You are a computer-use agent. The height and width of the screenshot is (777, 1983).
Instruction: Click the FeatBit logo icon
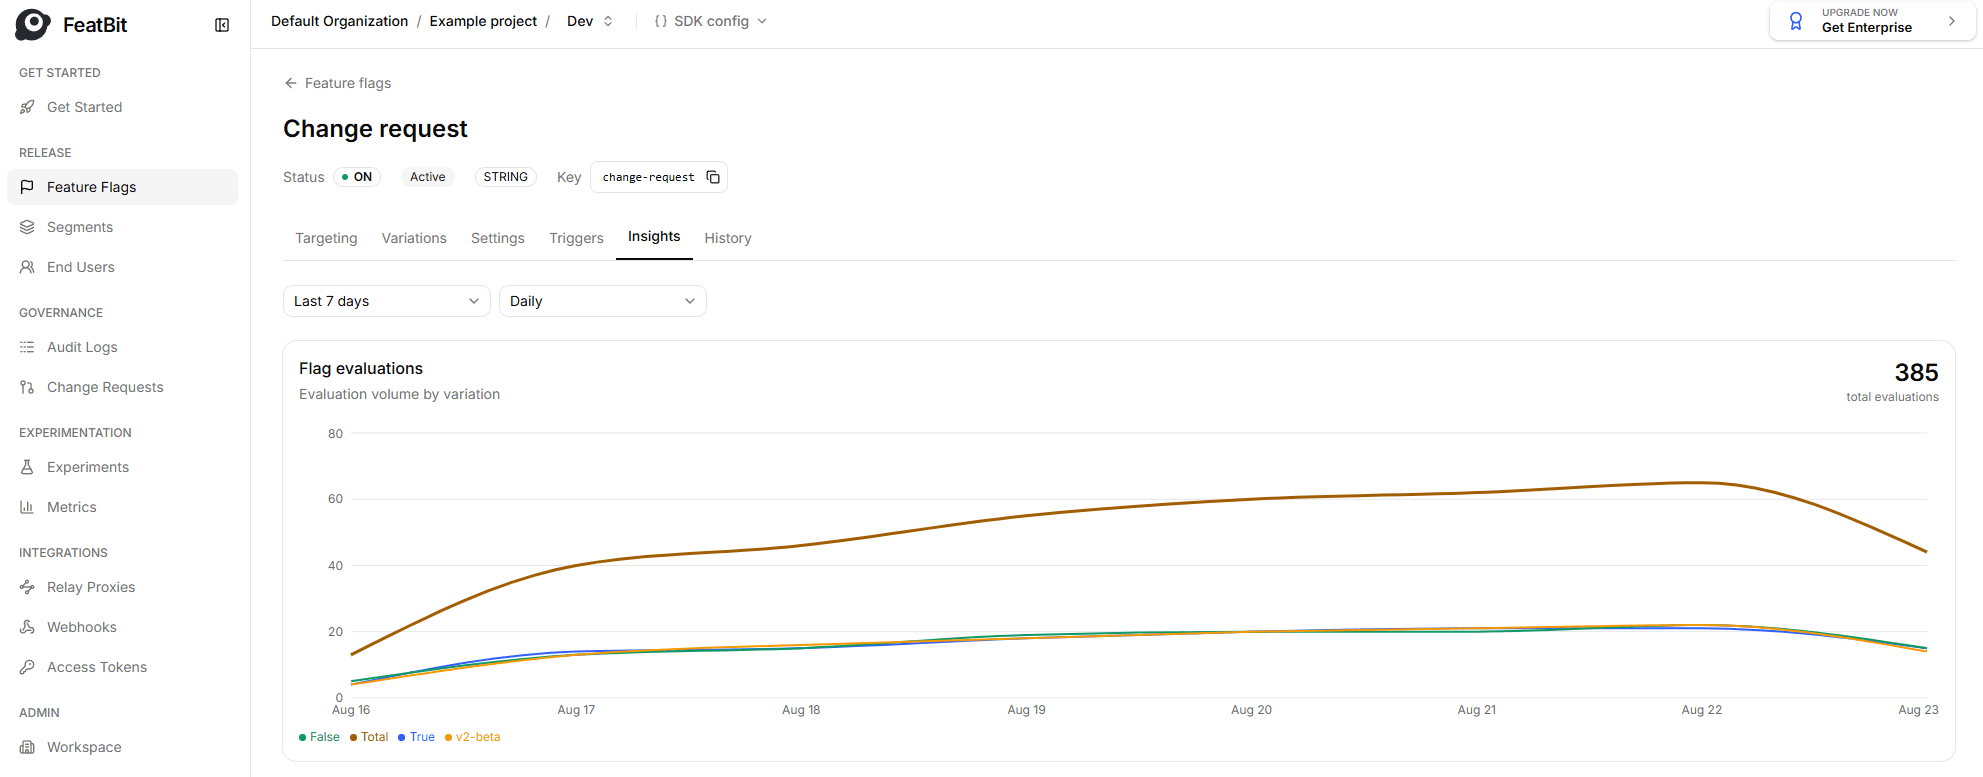(x=33, y=24)
